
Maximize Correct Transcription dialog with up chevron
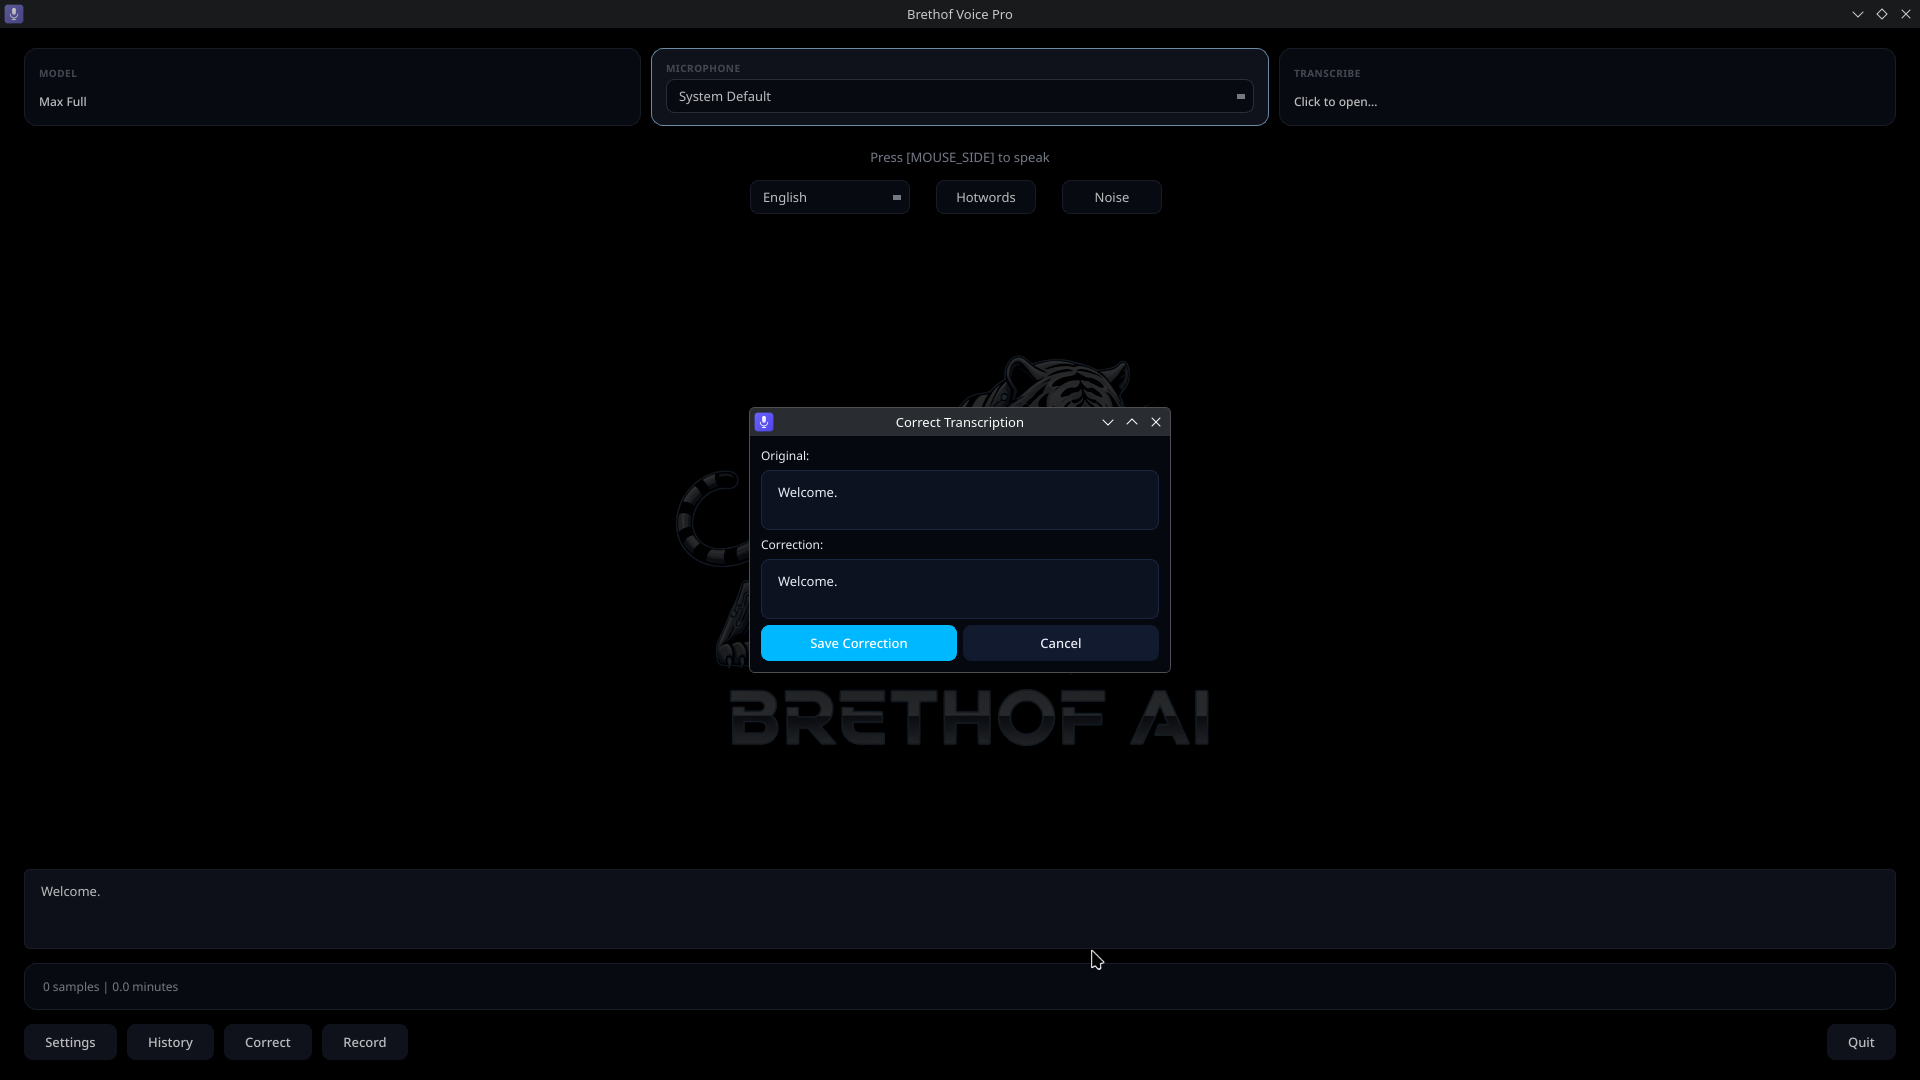1132,422
